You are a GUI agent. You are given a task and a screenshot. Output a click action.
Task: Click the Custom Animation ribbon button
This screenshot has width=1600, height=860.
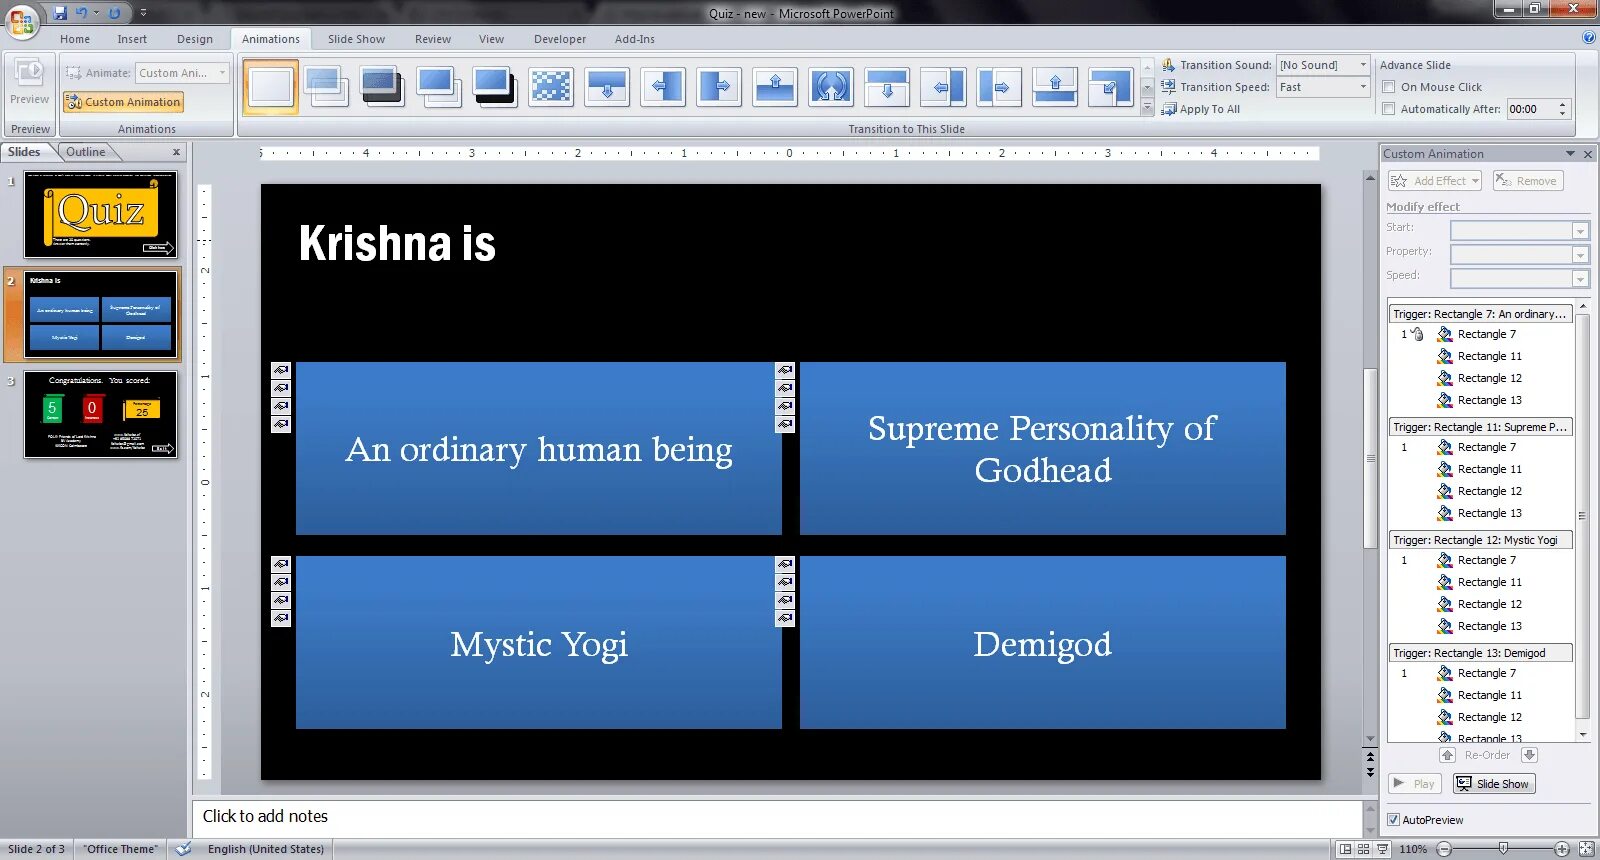point(124,102)
